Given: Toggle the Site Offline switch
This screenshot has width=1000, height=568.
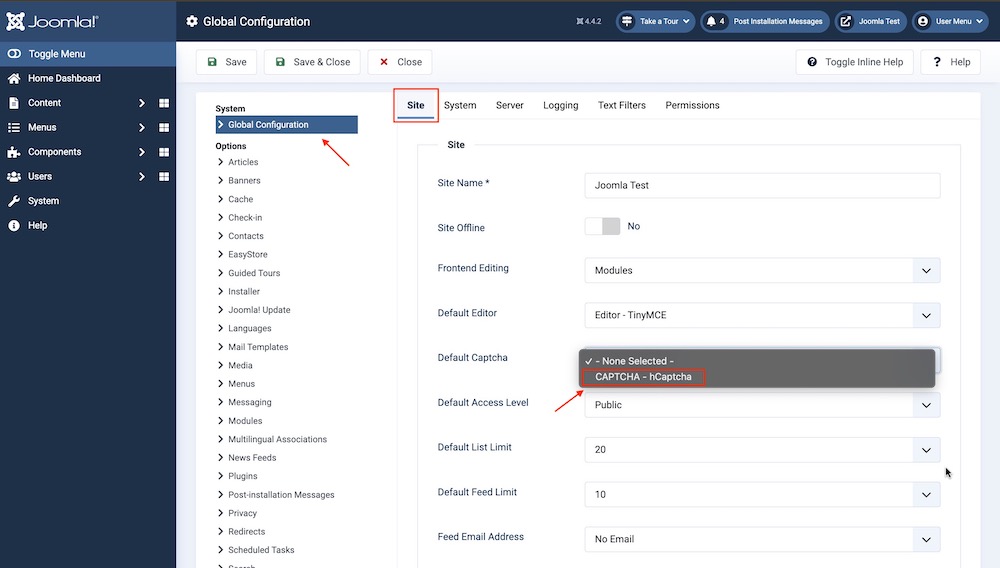Looking at the screenshot, I should [x=602, y=227].
